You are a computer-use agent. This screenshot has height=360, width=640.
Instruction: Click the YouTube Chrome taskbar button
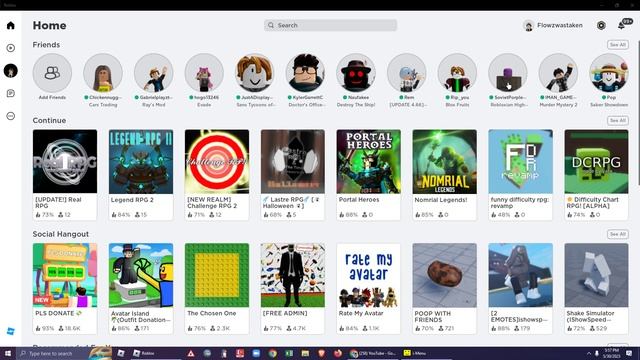coord(373,353)
